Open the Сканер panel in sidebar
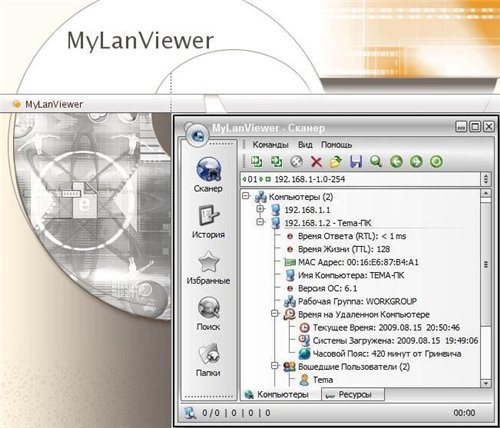The height and width of the screenshot is (428, 500). pyautogui.click(x=208, y=174)
